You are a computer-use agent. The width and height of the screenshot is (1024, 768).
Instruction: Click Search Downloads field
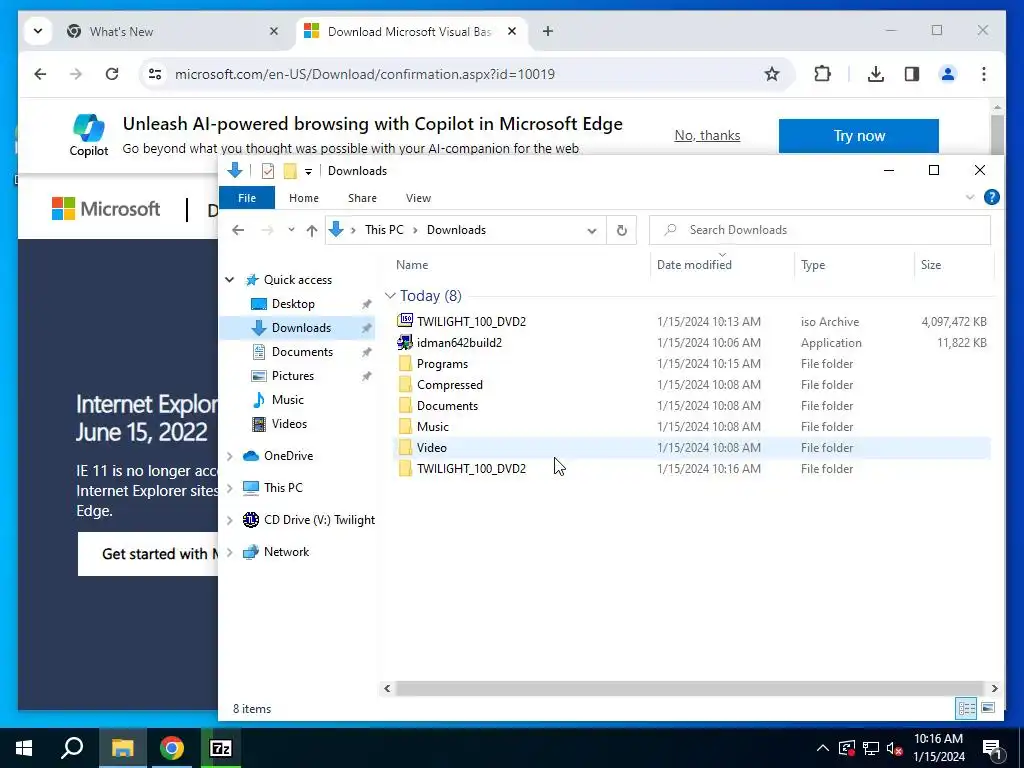(x=820, y=230)
